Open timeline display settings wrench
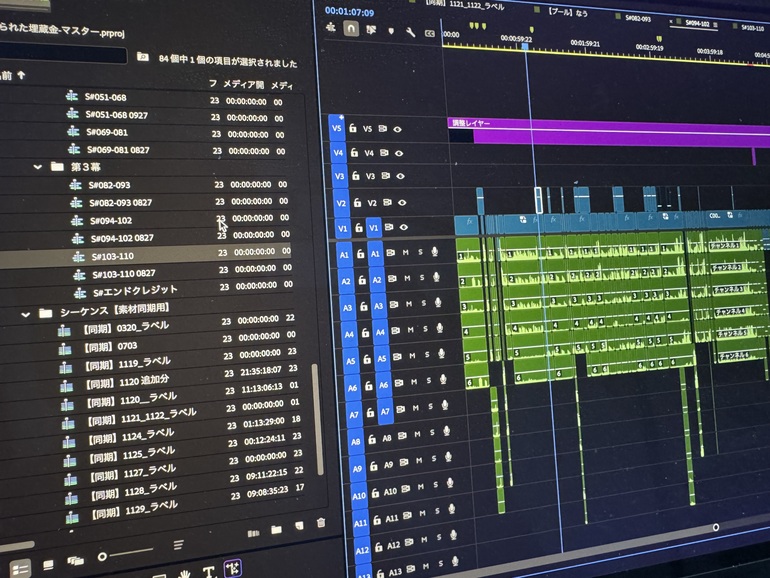770x578 pixels. coord(410,32)
